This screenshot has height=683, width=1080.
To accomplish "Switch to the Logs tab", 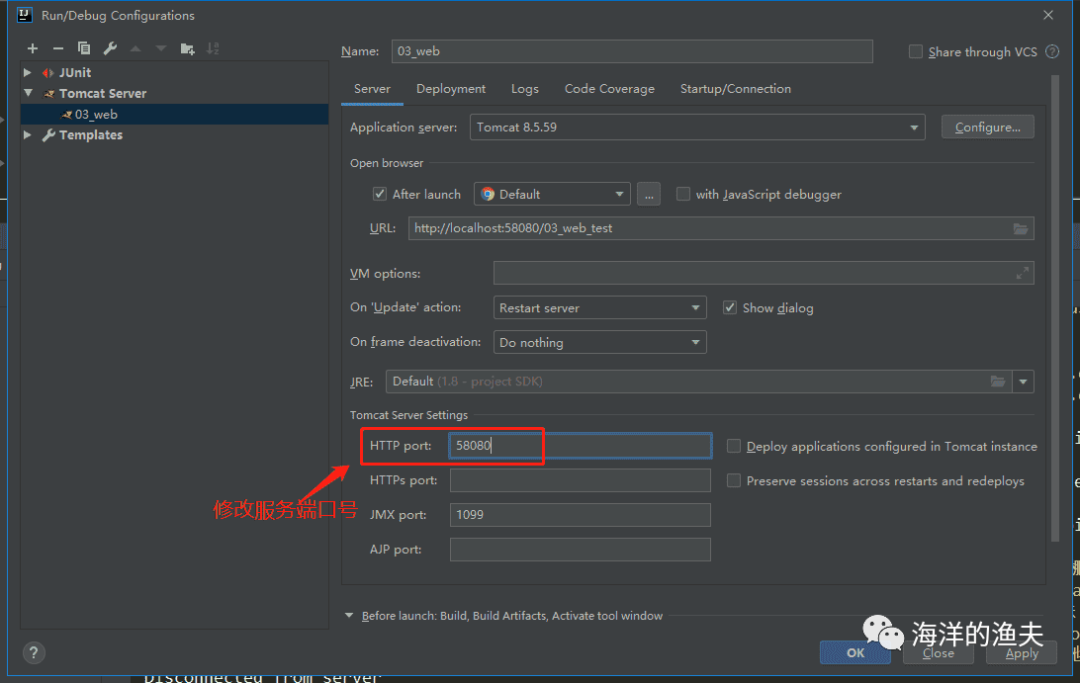I will 525,89.
